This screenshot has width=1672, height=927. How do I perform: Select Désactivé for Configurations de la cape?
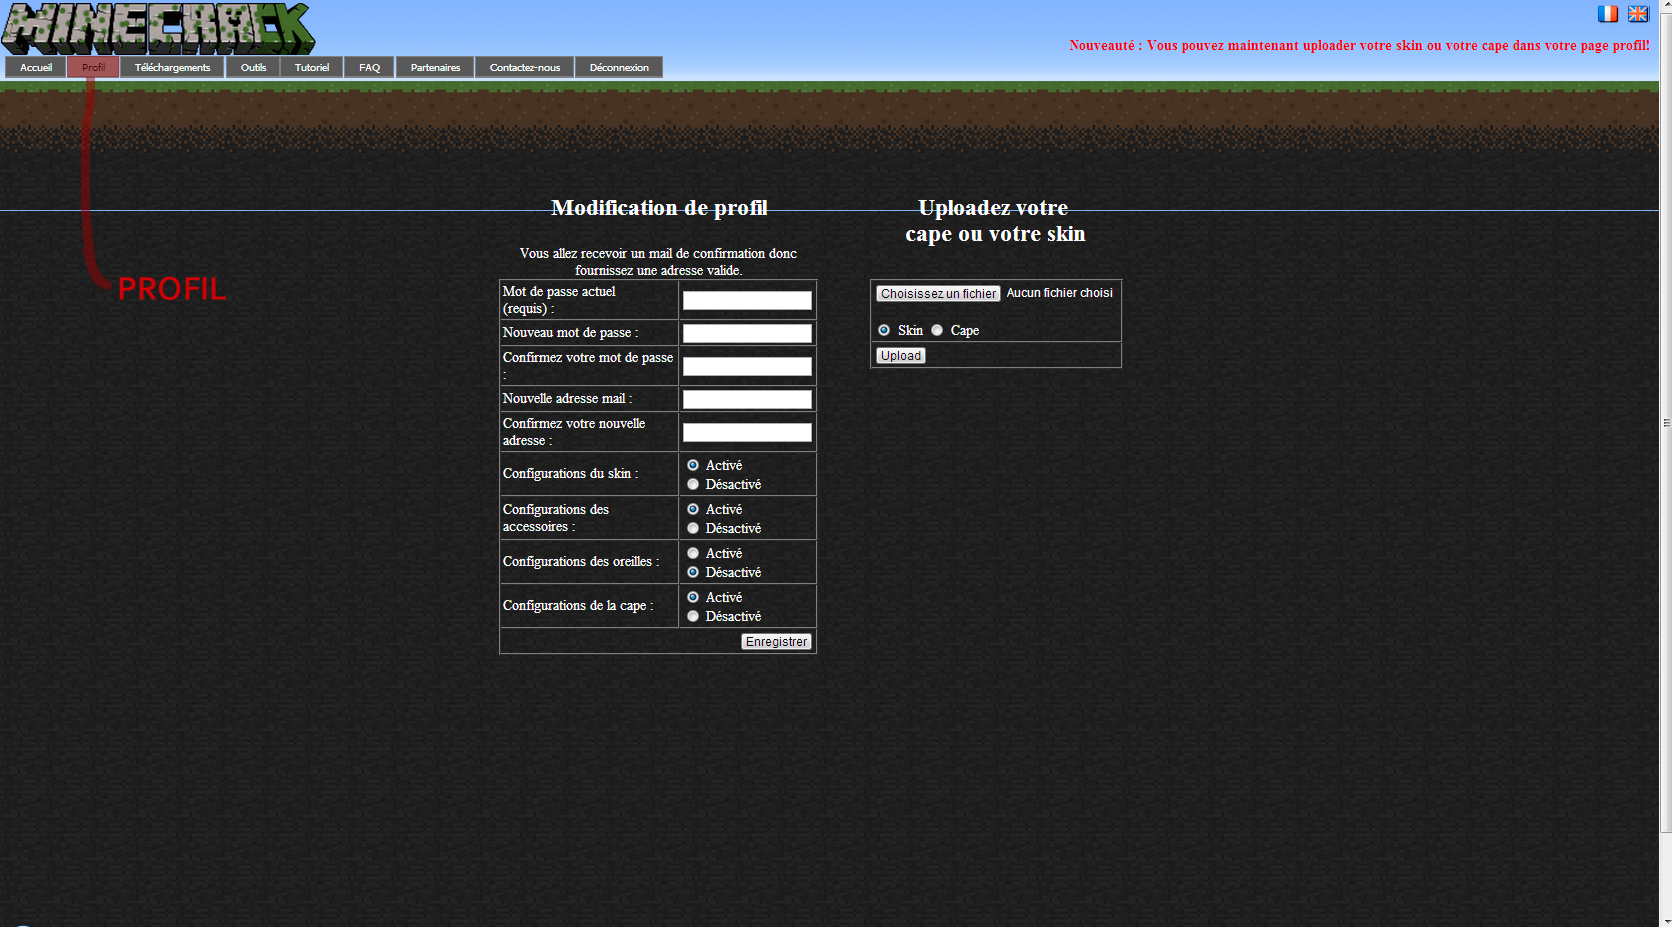pos(693,617)
